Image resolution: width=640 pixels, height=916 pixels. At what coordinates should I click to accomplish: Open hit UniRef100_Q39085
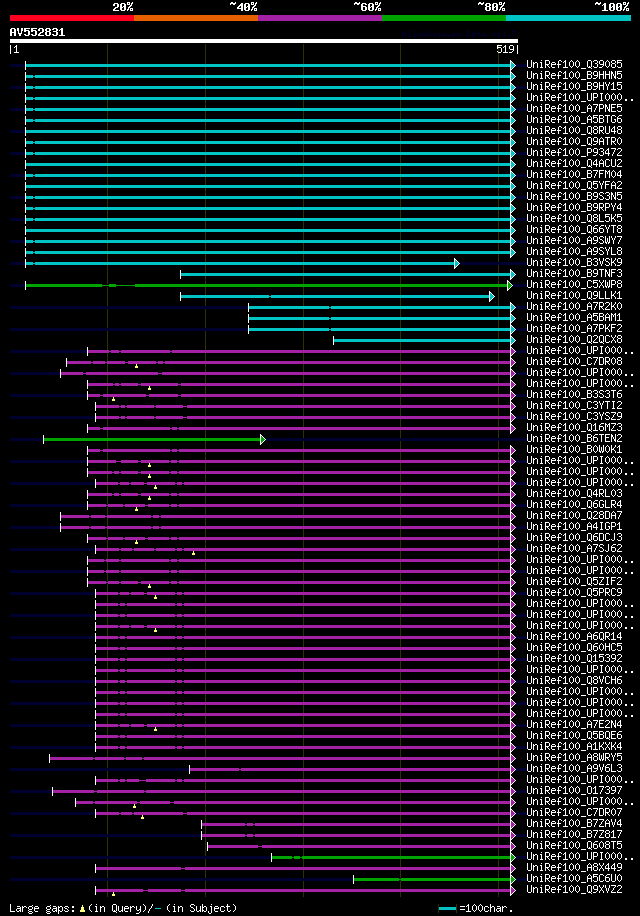tap(574, 64)
